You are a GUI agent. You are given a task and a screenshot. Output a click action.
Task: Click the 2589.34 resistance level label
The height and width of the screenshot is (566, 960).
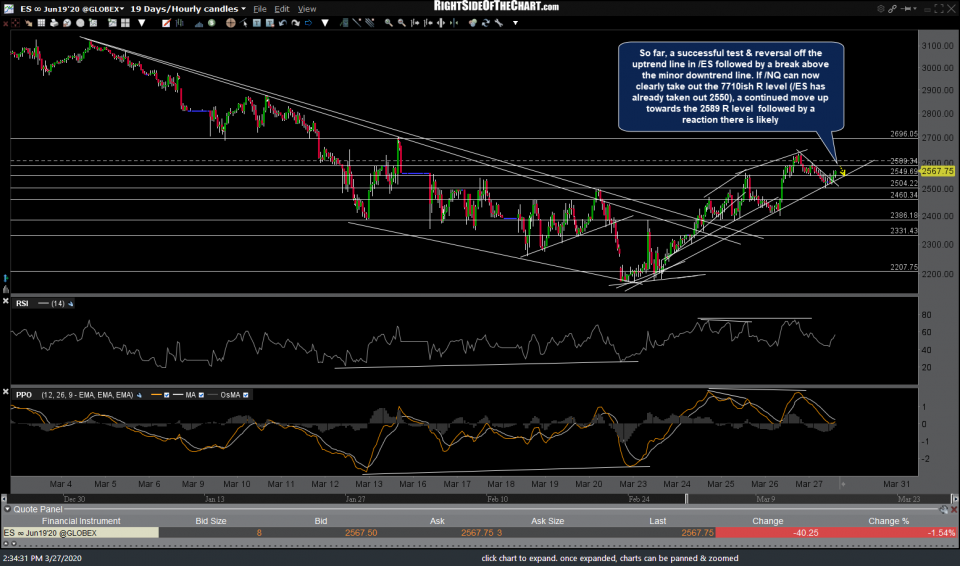tap(904, 161)
